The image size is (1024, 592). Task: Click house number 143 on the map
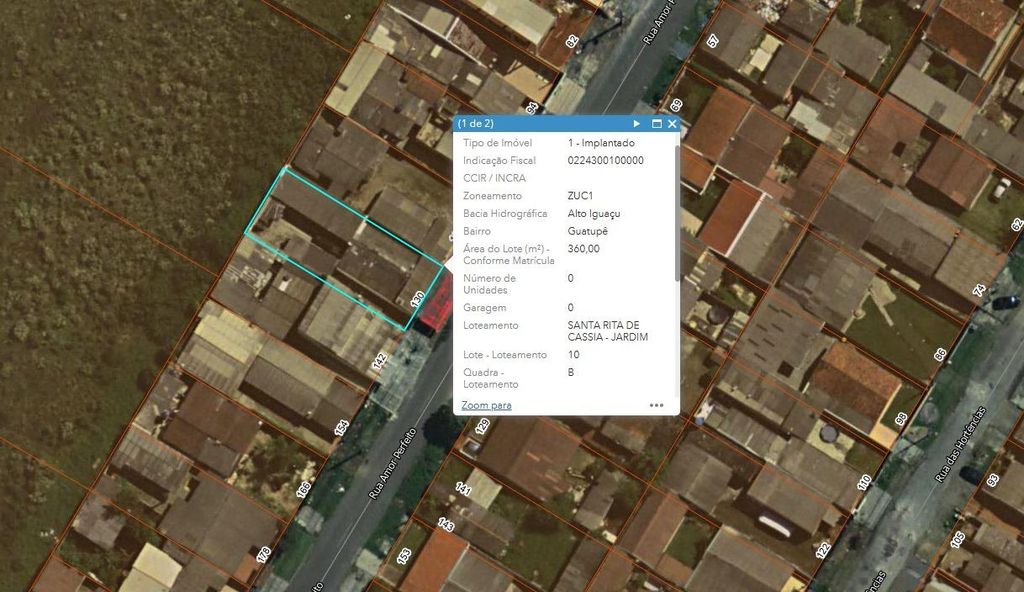446,525
